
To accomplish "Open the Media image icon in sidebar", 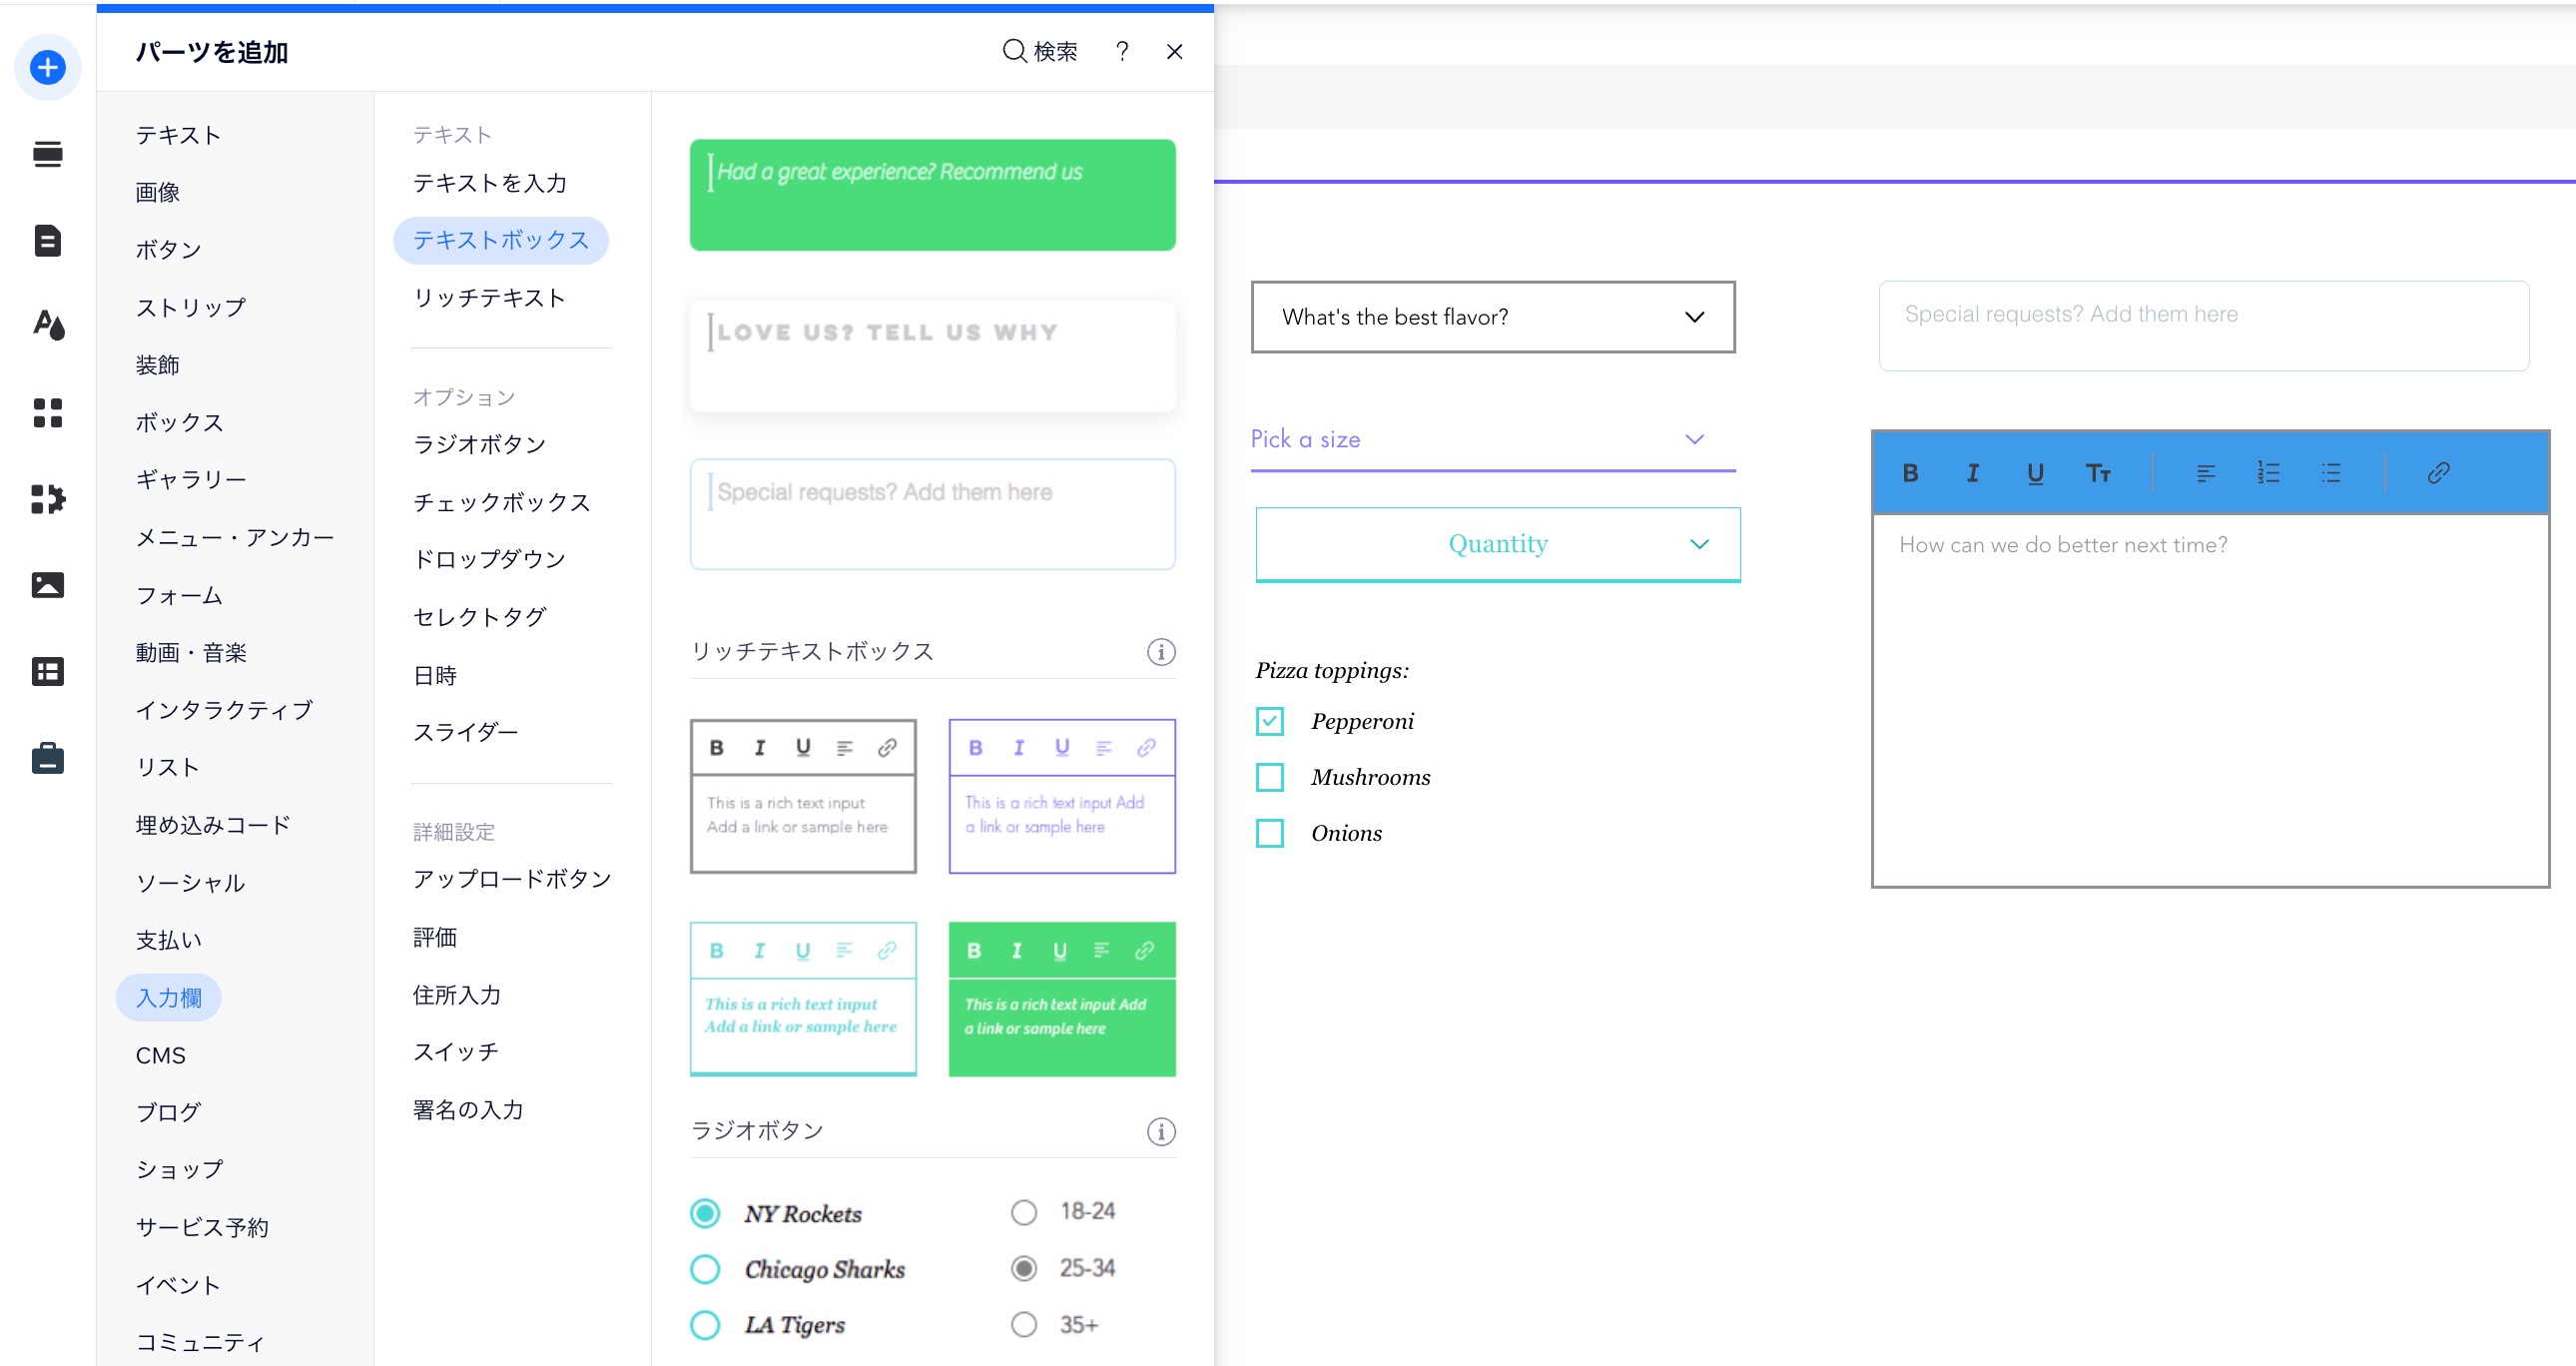I will tap(47, 585).
